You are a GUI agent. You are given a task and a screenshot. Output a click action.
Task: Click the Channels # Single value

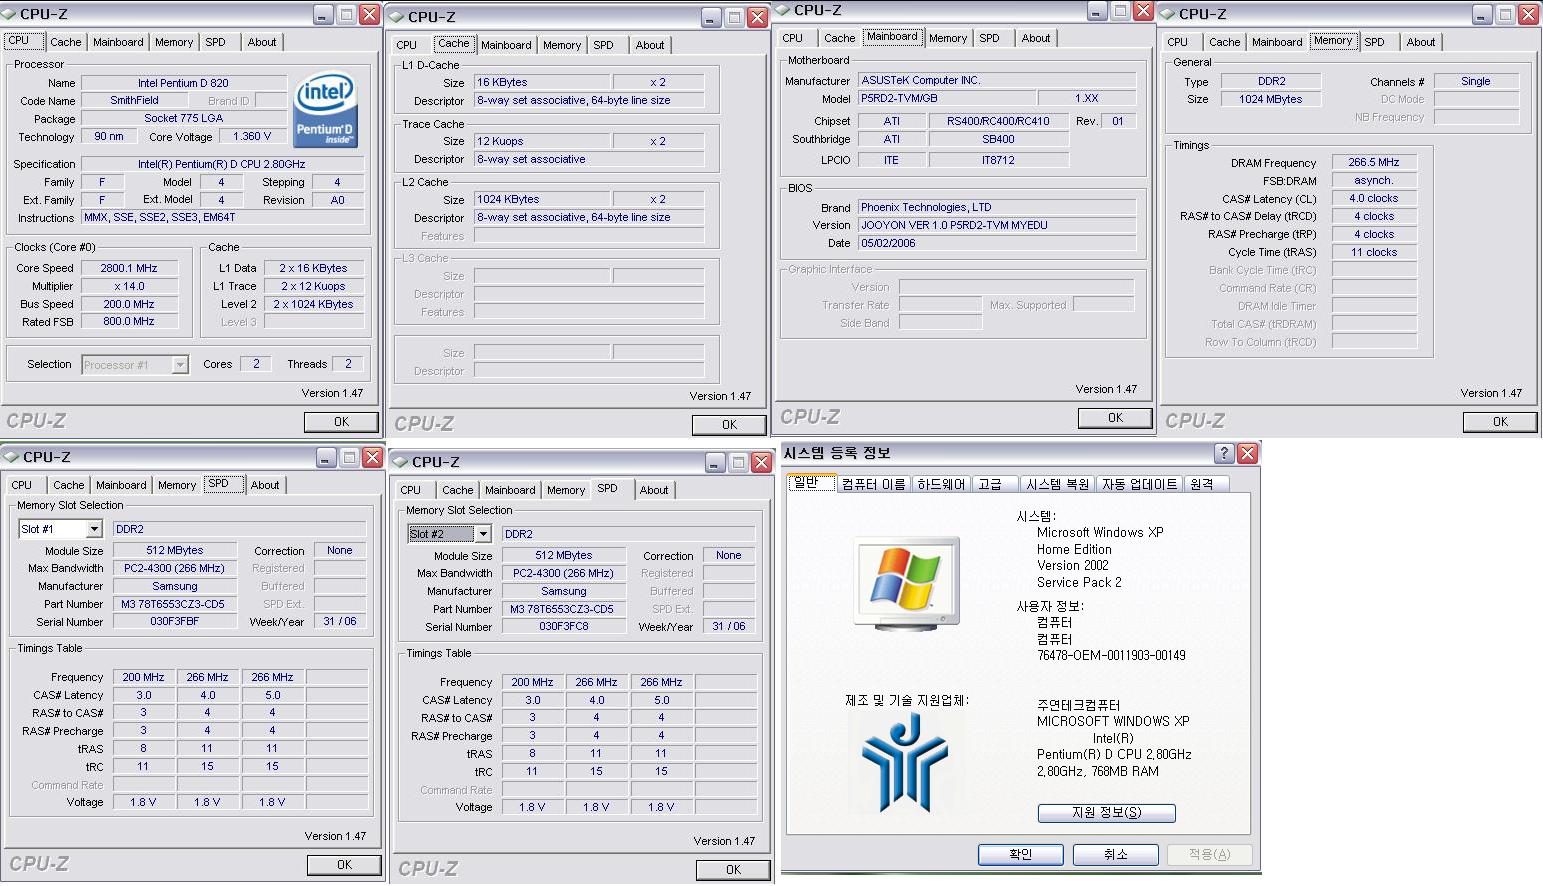(x=1476, y=82)
